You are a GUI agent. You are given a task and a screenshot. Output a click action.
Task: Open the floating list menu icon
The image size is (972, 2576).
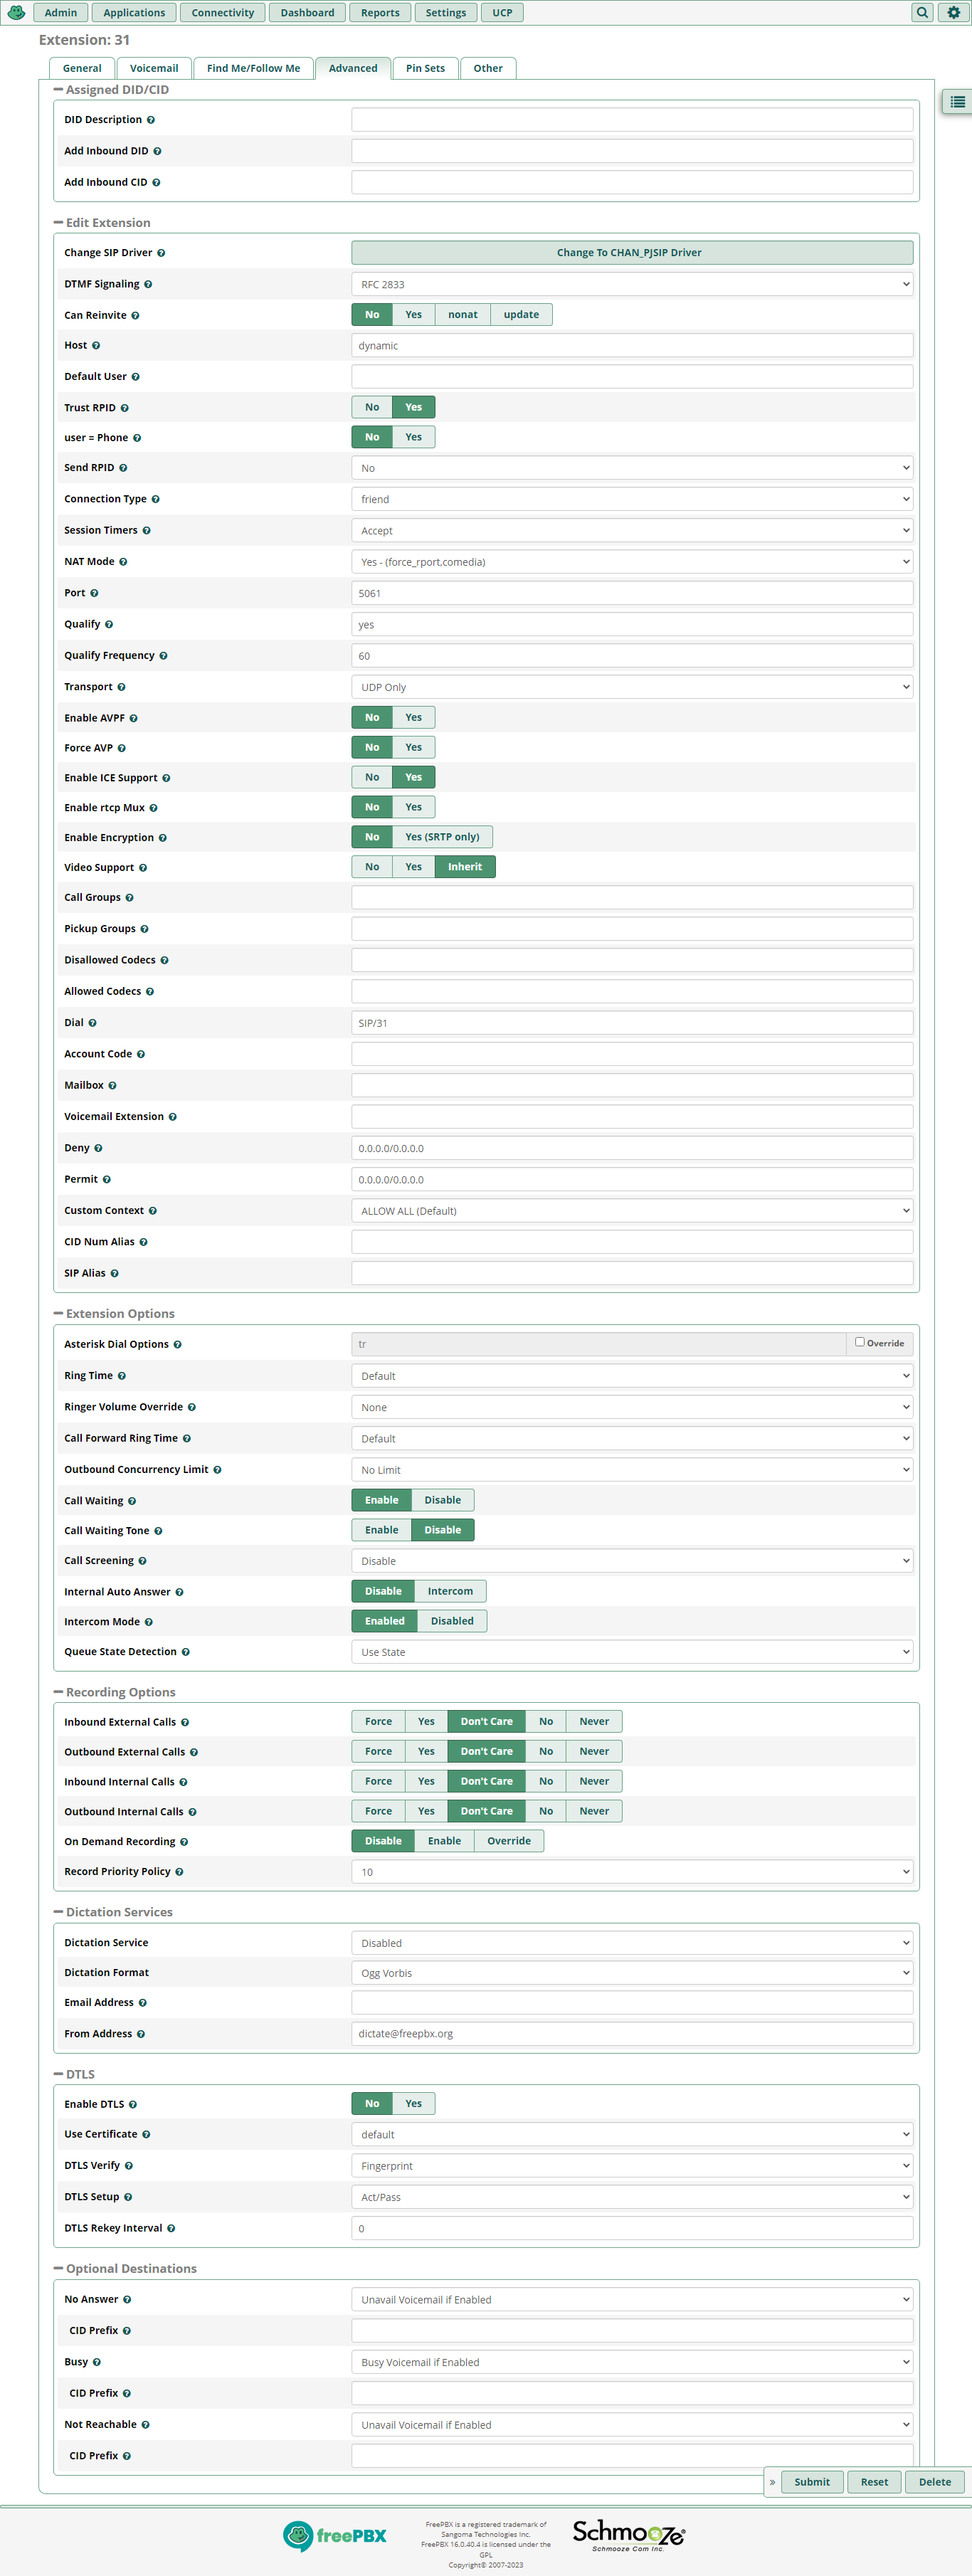coord(957,102)
